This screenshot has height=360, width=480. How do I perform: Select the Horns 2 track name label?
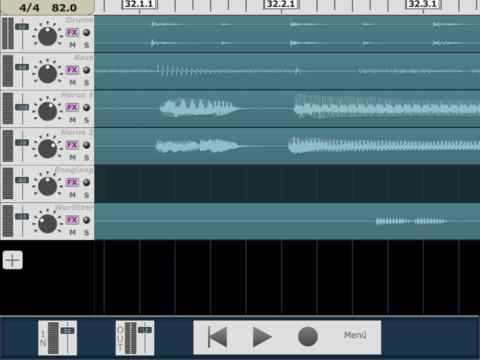[77, 132]
